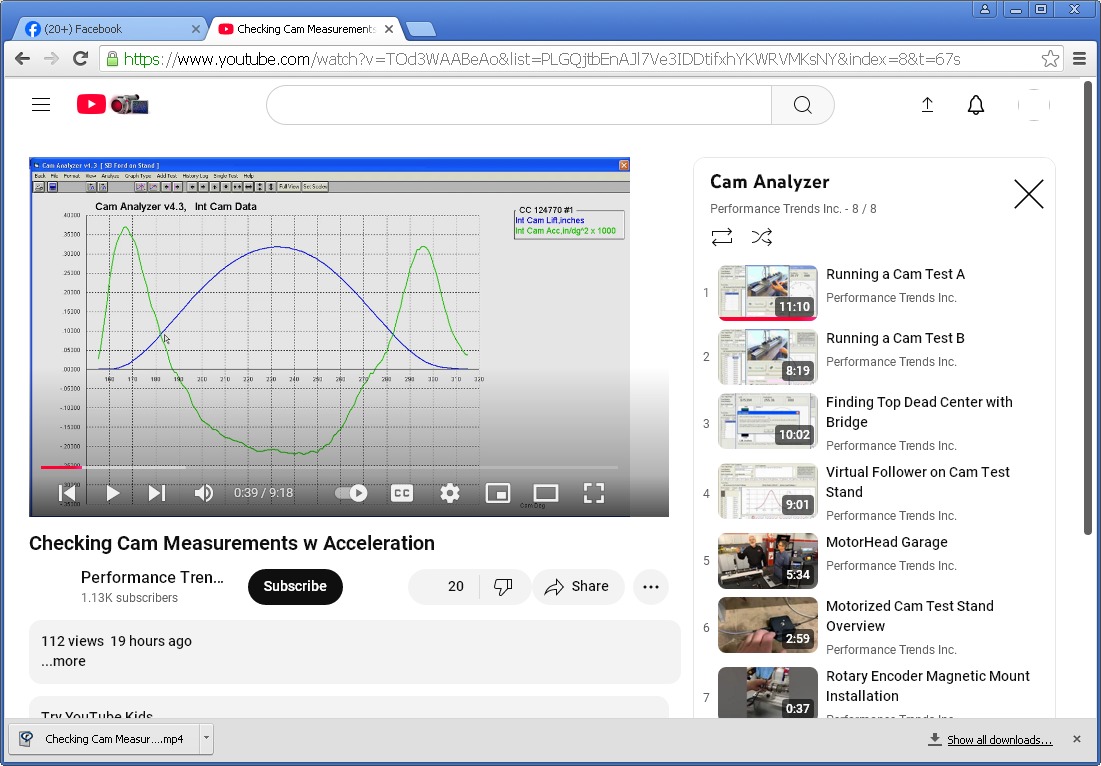Open the browser hamburger menu
The image size is (1101, 766).
[x=1080, y=59]
